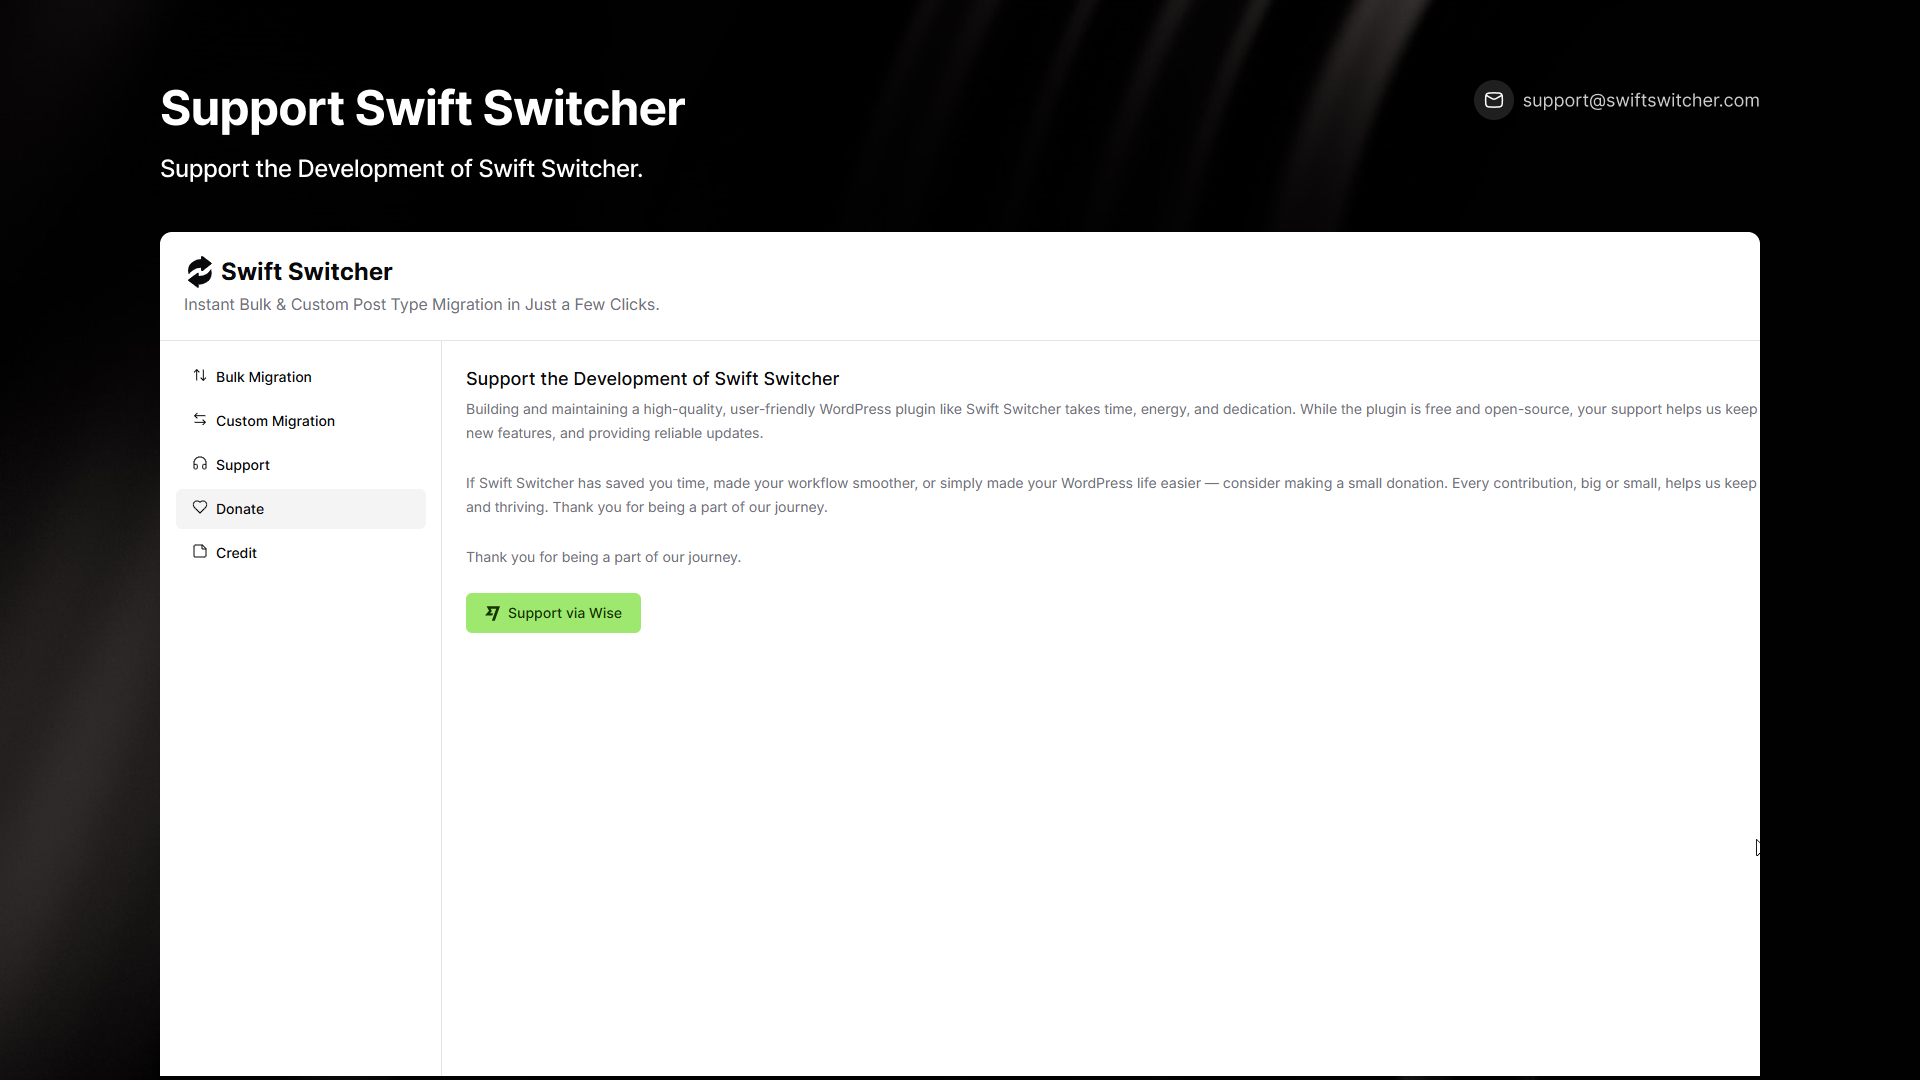Click the Wise logo icon on green button
This screenshot has height=1080, width=1920.
(x=493, y=613)
